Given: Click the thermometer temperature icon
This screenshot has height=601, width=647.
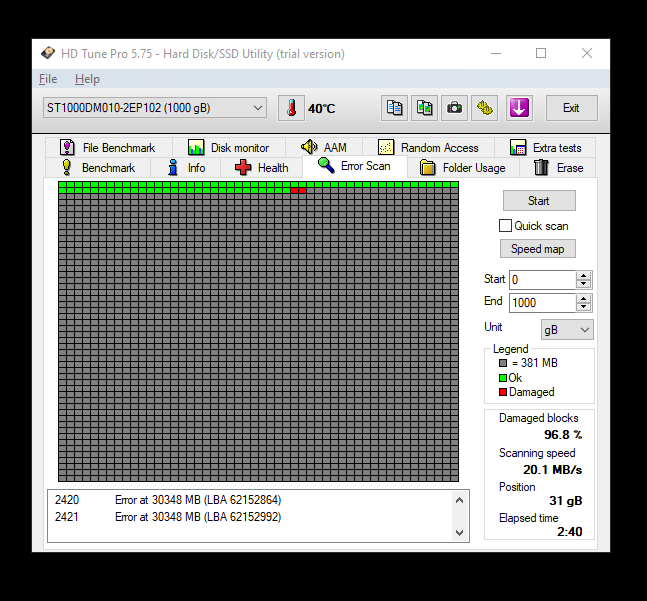Looking at the screenshot, I should (291, 108).
